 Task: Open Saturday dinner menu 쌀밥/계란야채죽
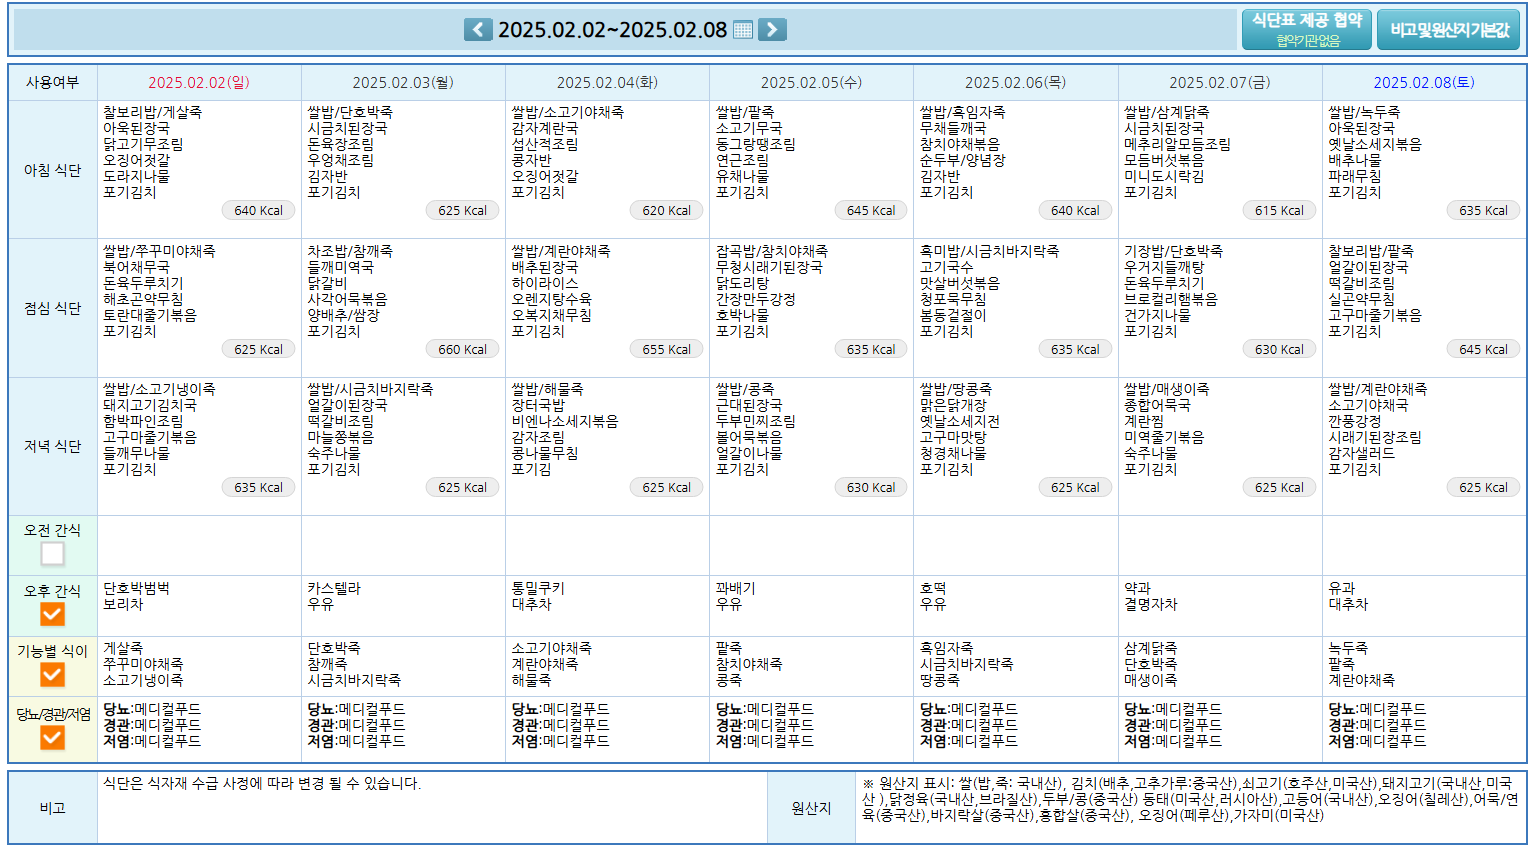(x=1377, y=389)
